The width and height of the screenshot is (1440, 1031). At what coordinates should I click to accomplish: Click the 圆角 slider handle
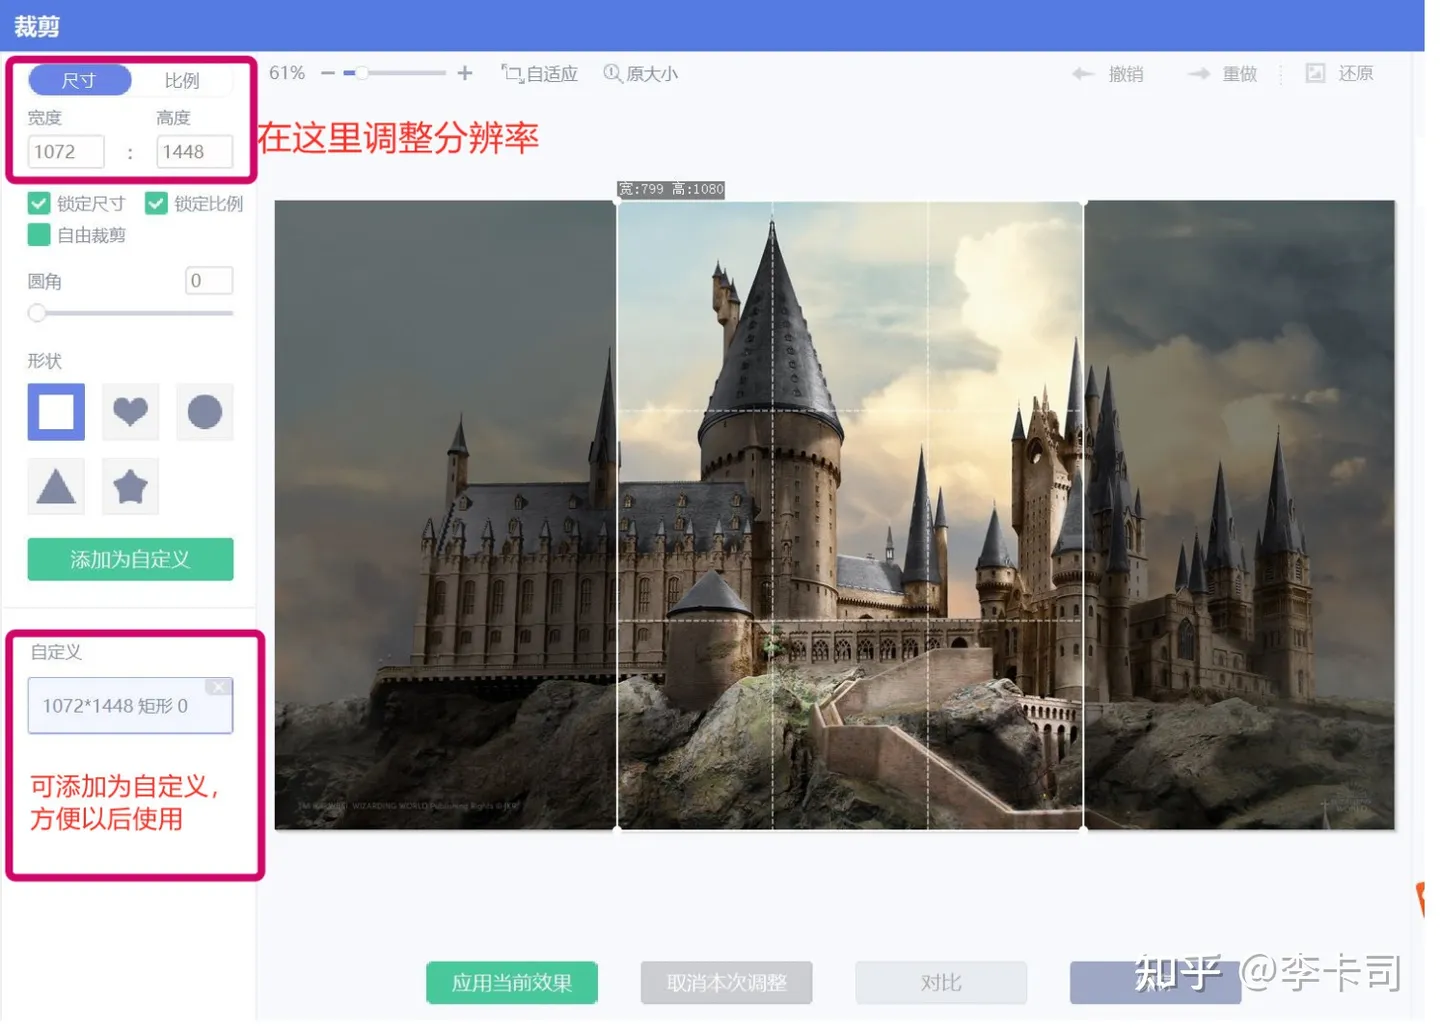(37, 313)
